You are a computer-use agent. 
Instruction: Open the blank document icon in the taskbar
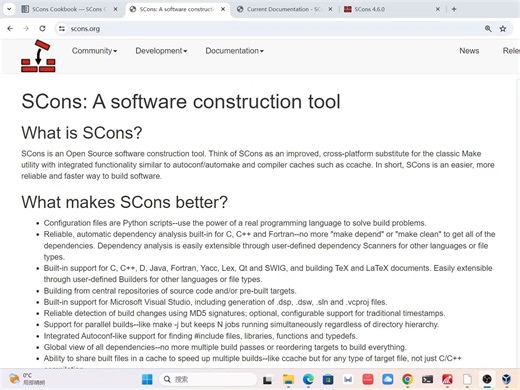pyautogui.click(x=467, y=379)
